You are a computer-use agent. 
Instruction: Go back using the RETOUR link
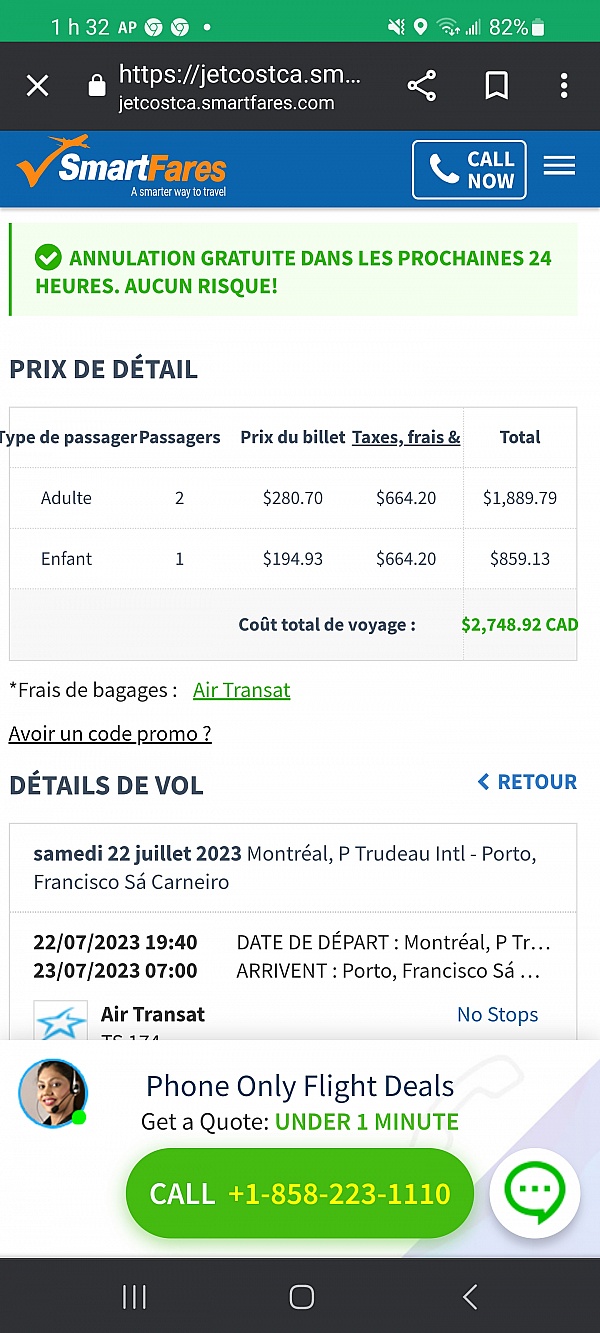tap(527, 782)
